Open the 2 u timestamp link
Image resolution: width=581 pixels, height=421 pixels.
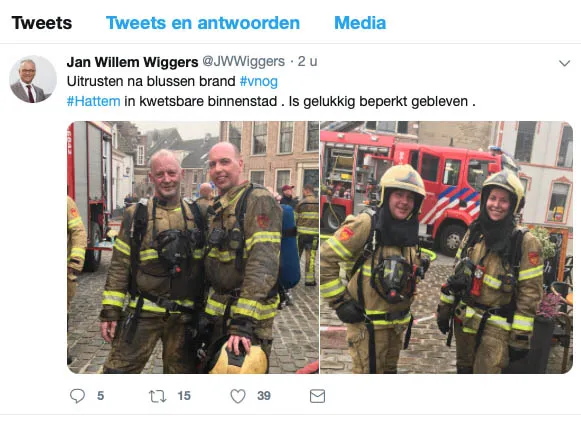point(308,61)
